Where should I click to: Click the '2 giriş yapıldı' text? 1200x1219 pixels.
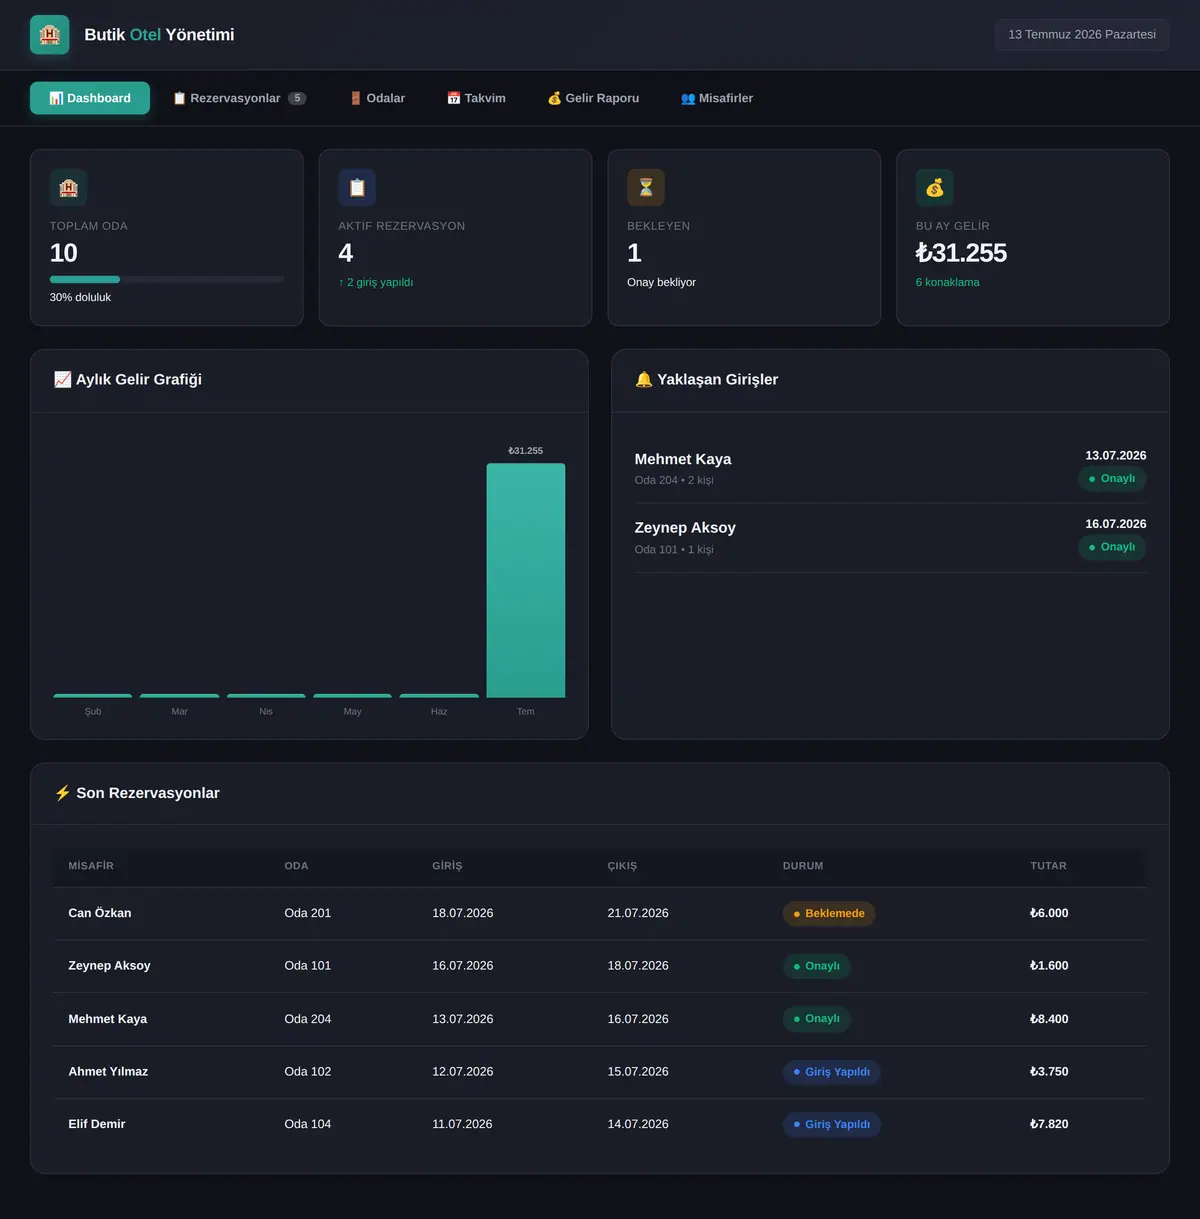[x=376, y=282]
